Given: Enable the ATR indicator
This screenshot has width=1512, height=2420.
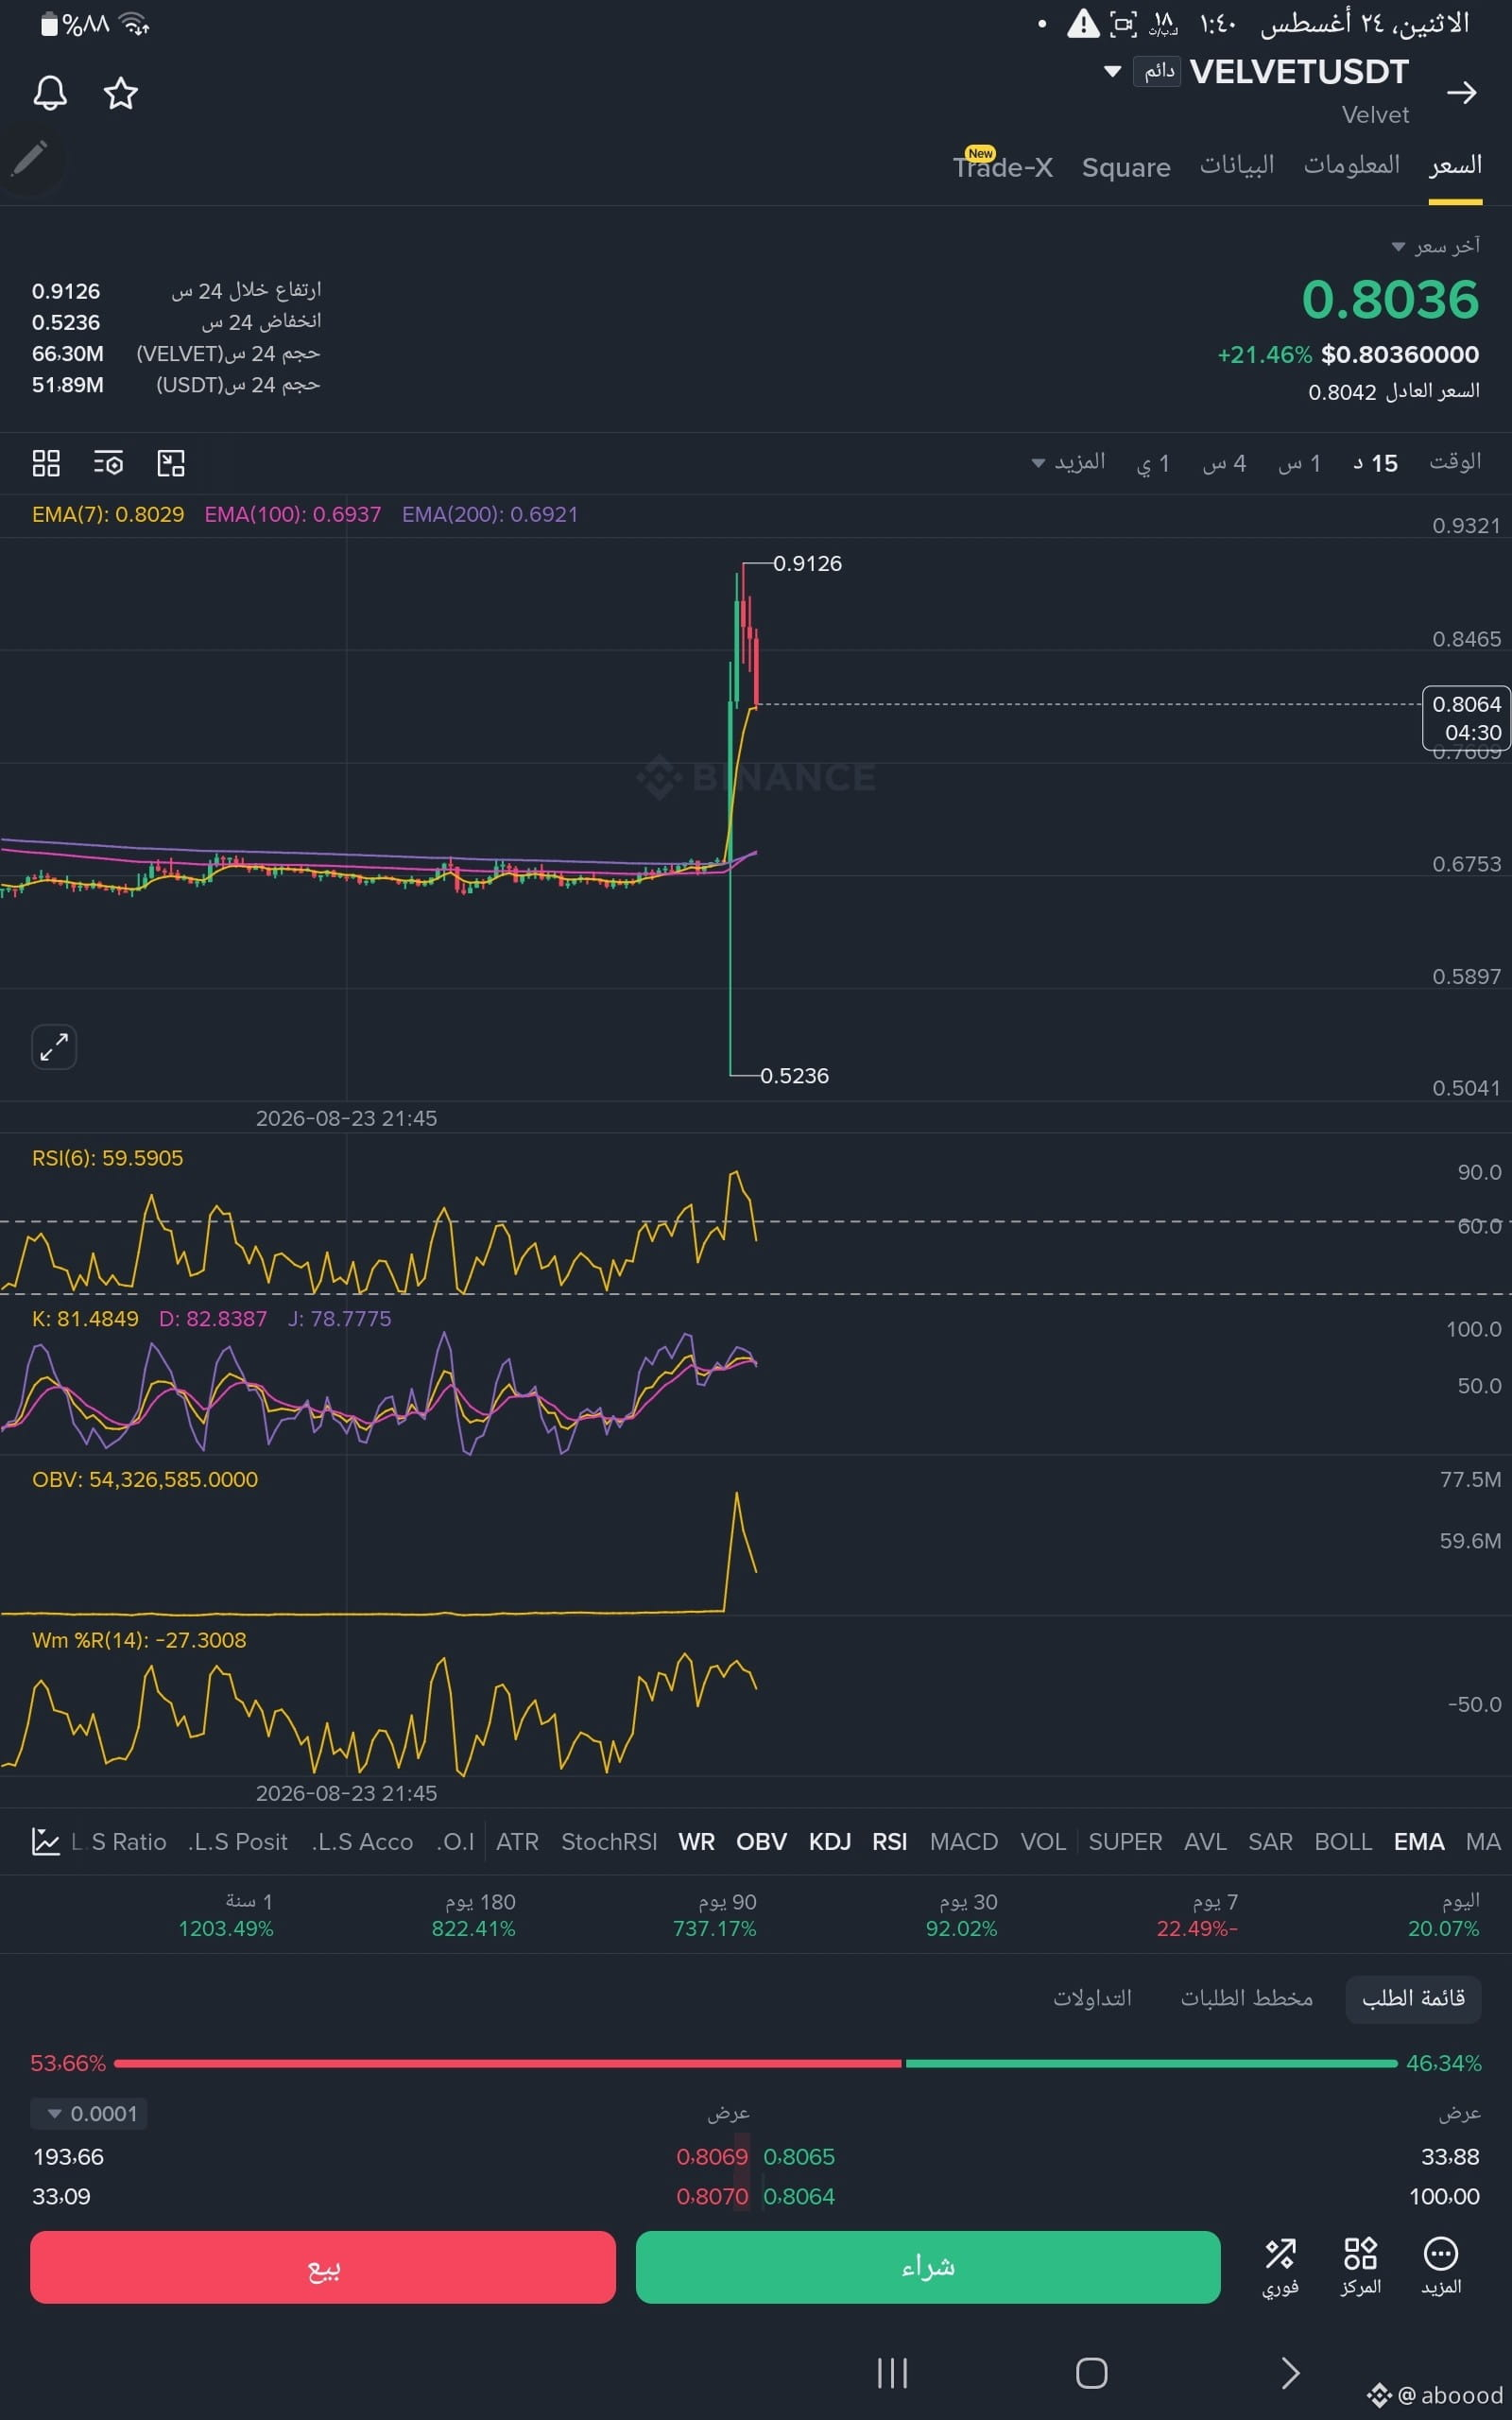Looking at the screenshot, I should tap(517, 1841).
